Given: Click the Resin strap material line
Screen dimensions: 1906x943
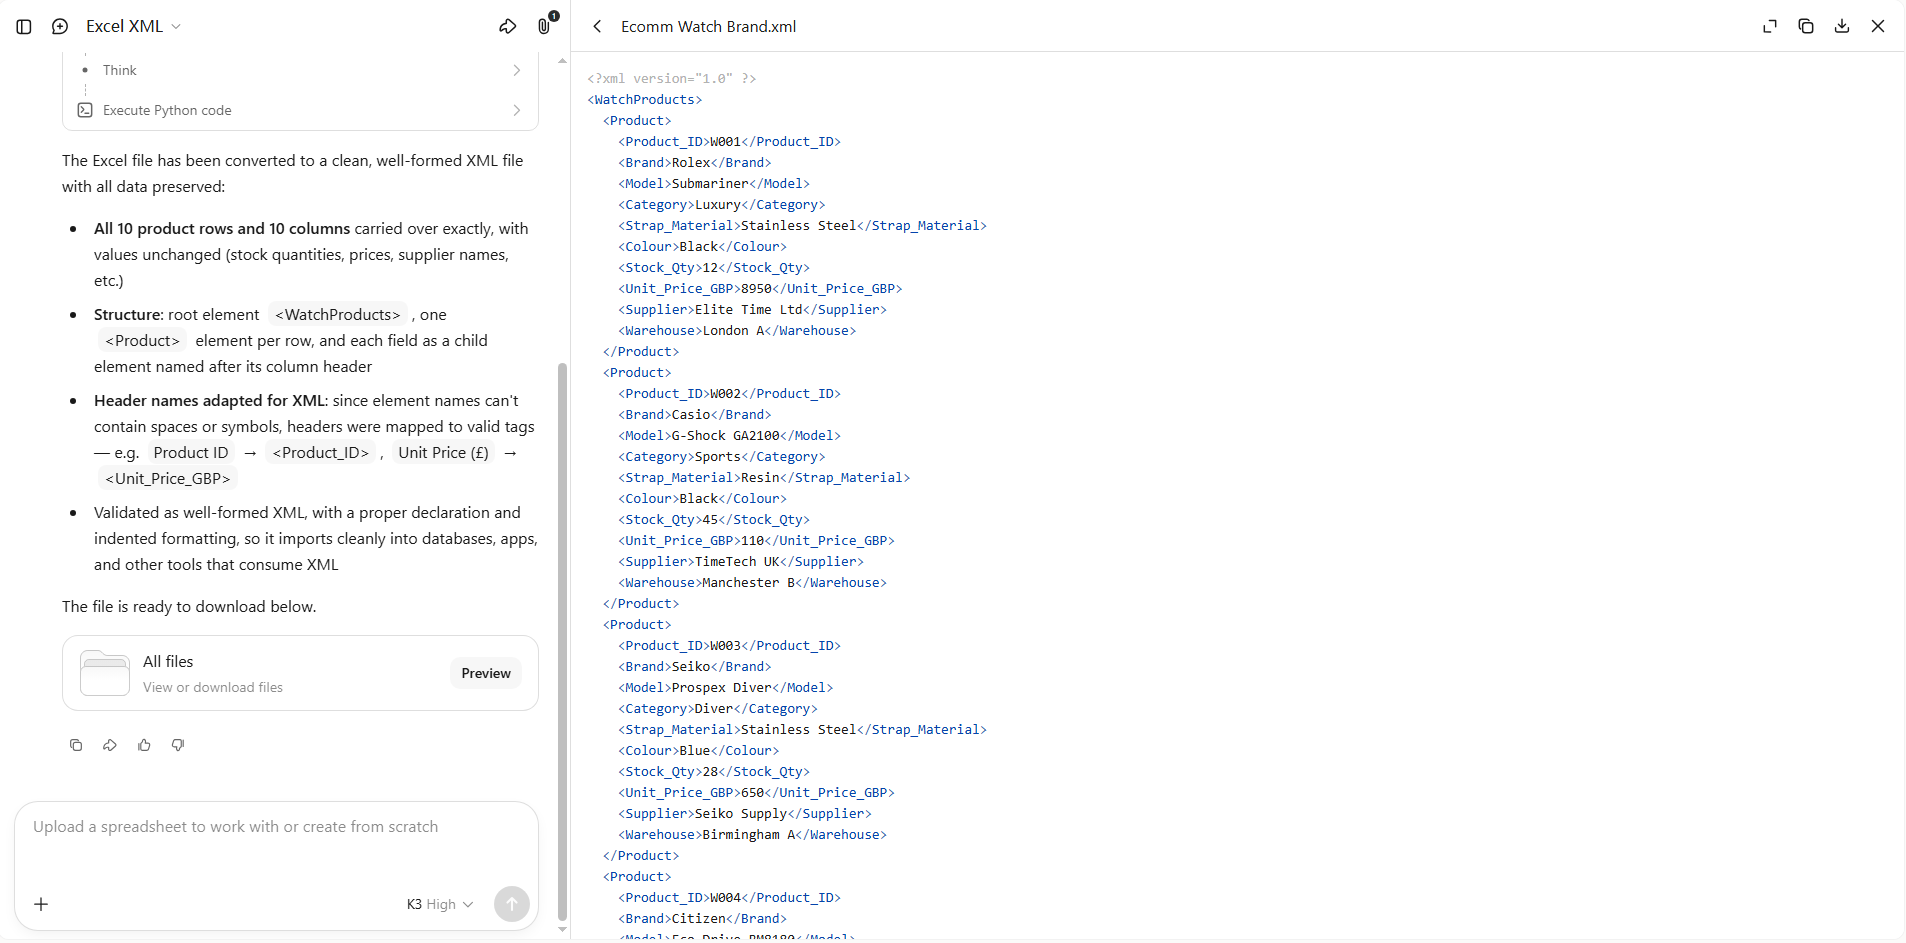Looking at the screenshot, I should 764,478.
